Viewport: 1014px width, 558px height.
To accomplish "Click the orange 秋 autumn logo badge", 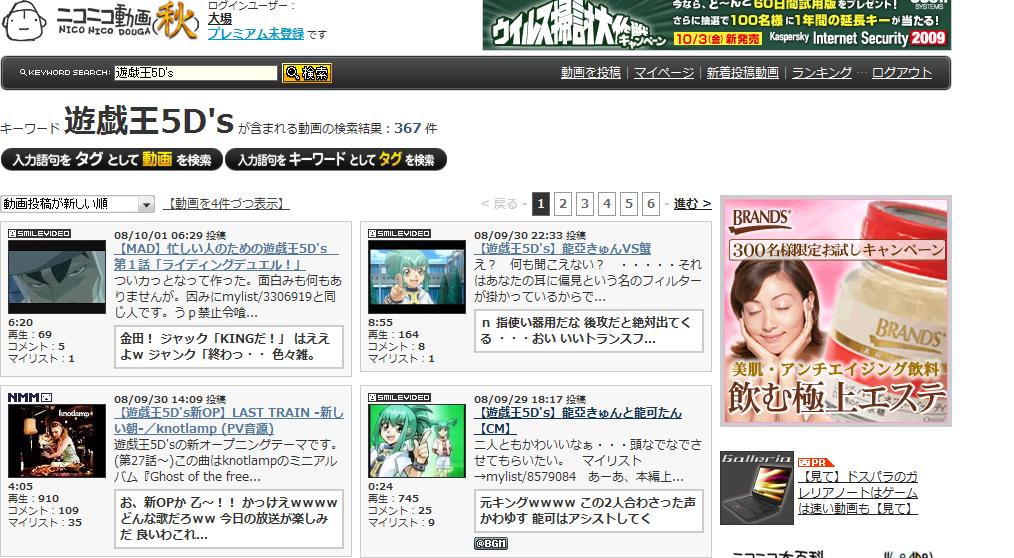I will 177,20.
